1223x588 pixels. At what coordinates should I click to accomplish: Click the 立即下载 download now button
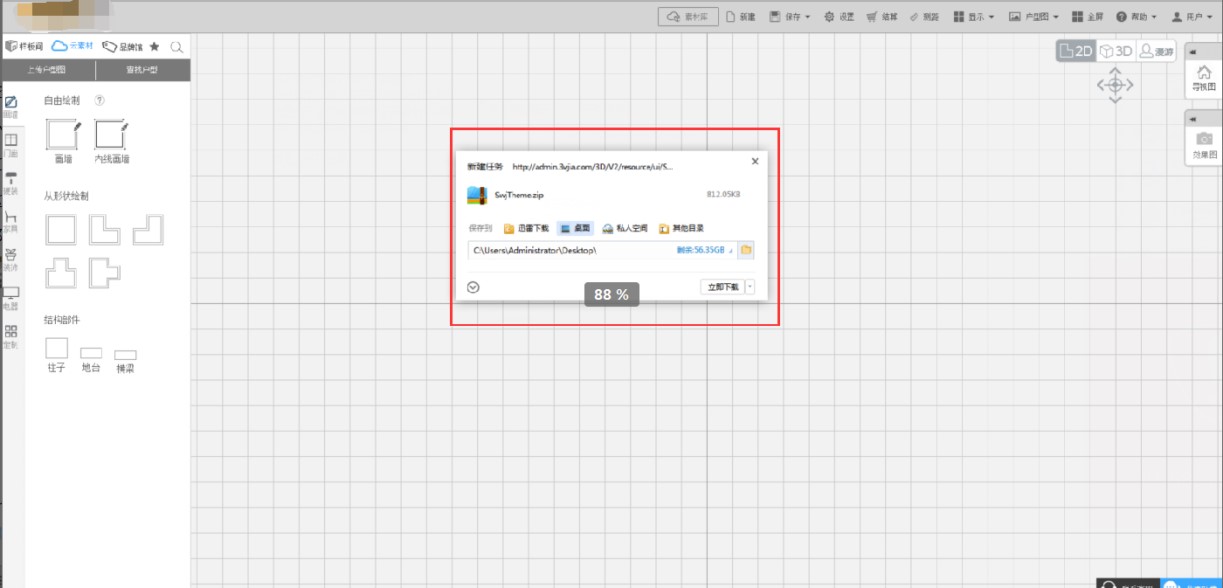pyautogui.click(x=722, y=287)
